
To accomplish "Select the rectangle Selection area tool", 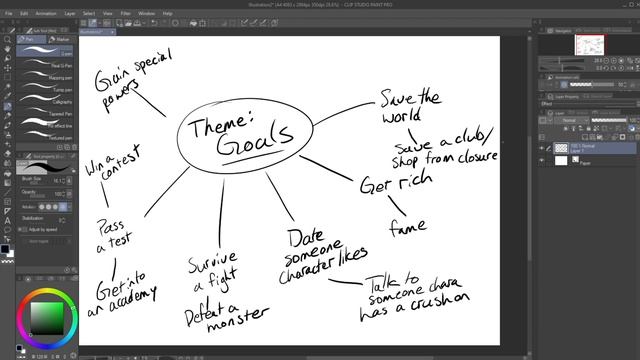I will [x=7, y=77].
